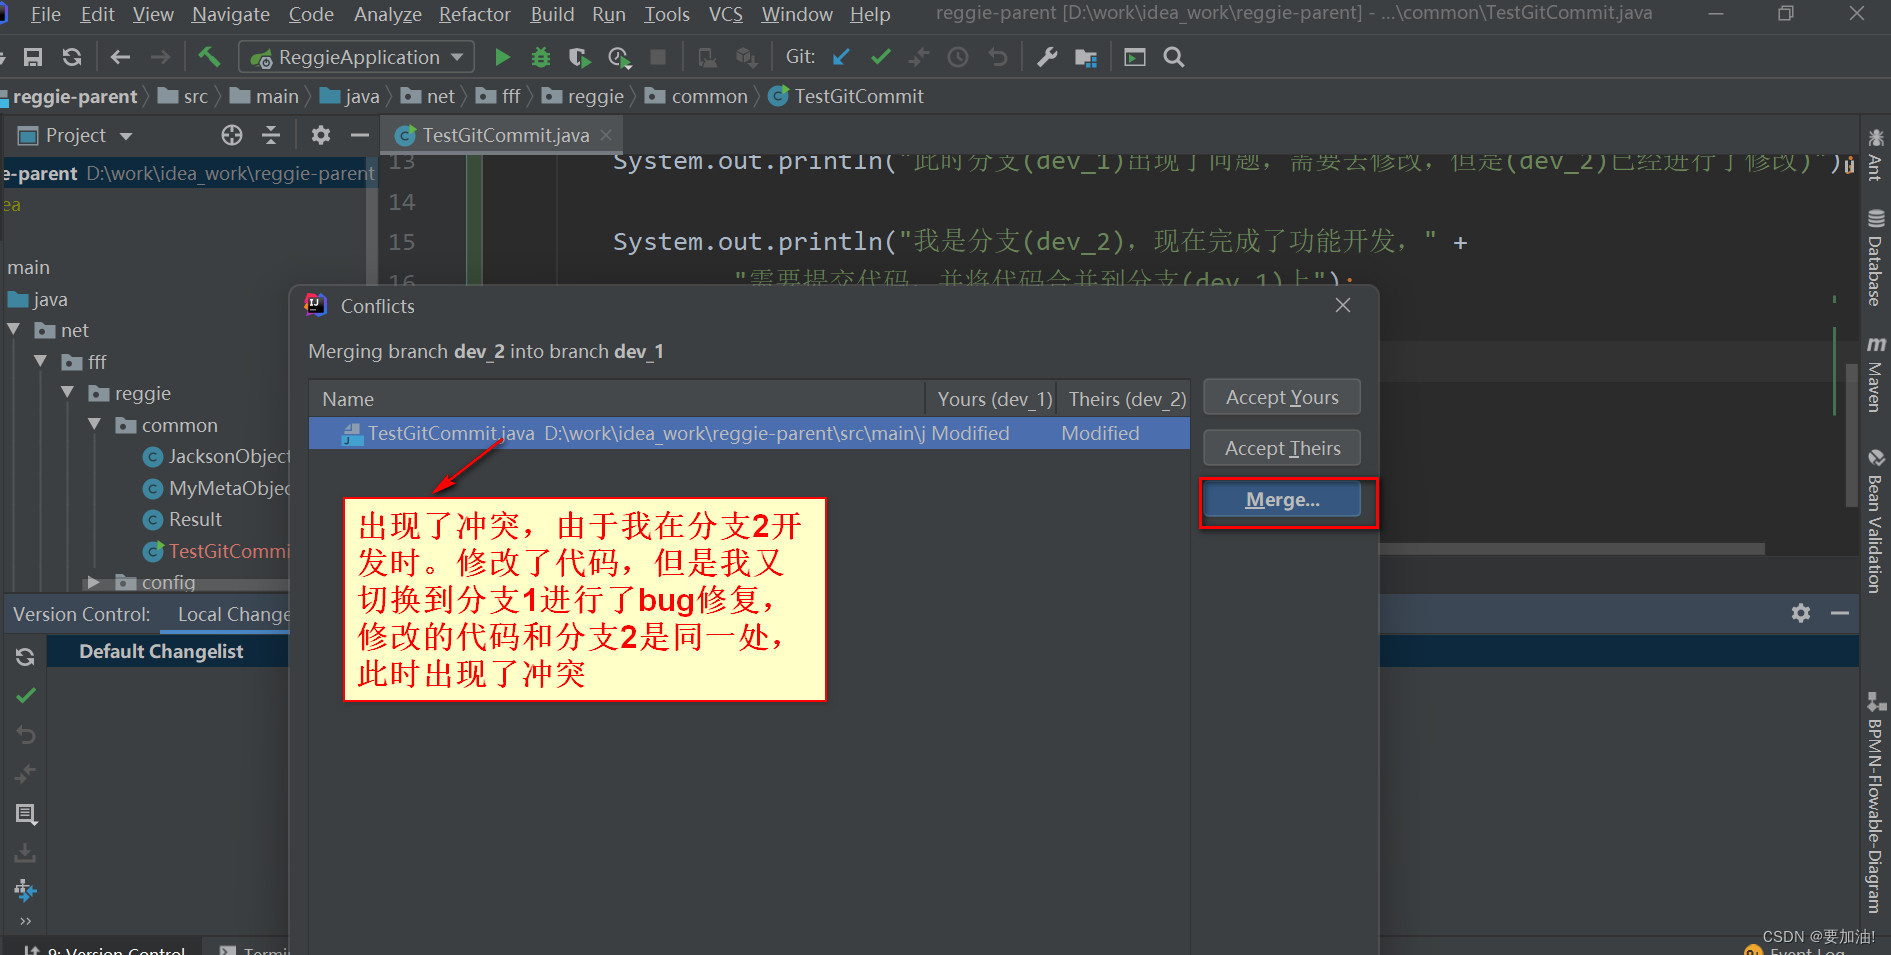Close the TestGitCommit.java editor tab
Viewport: 1891px width, 955px height.
tap(606, 135)
